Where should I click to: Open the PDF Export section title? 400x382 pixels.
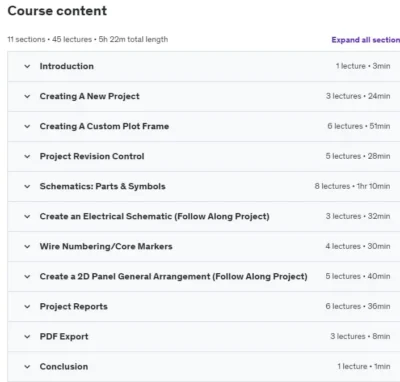click(64, 336)
